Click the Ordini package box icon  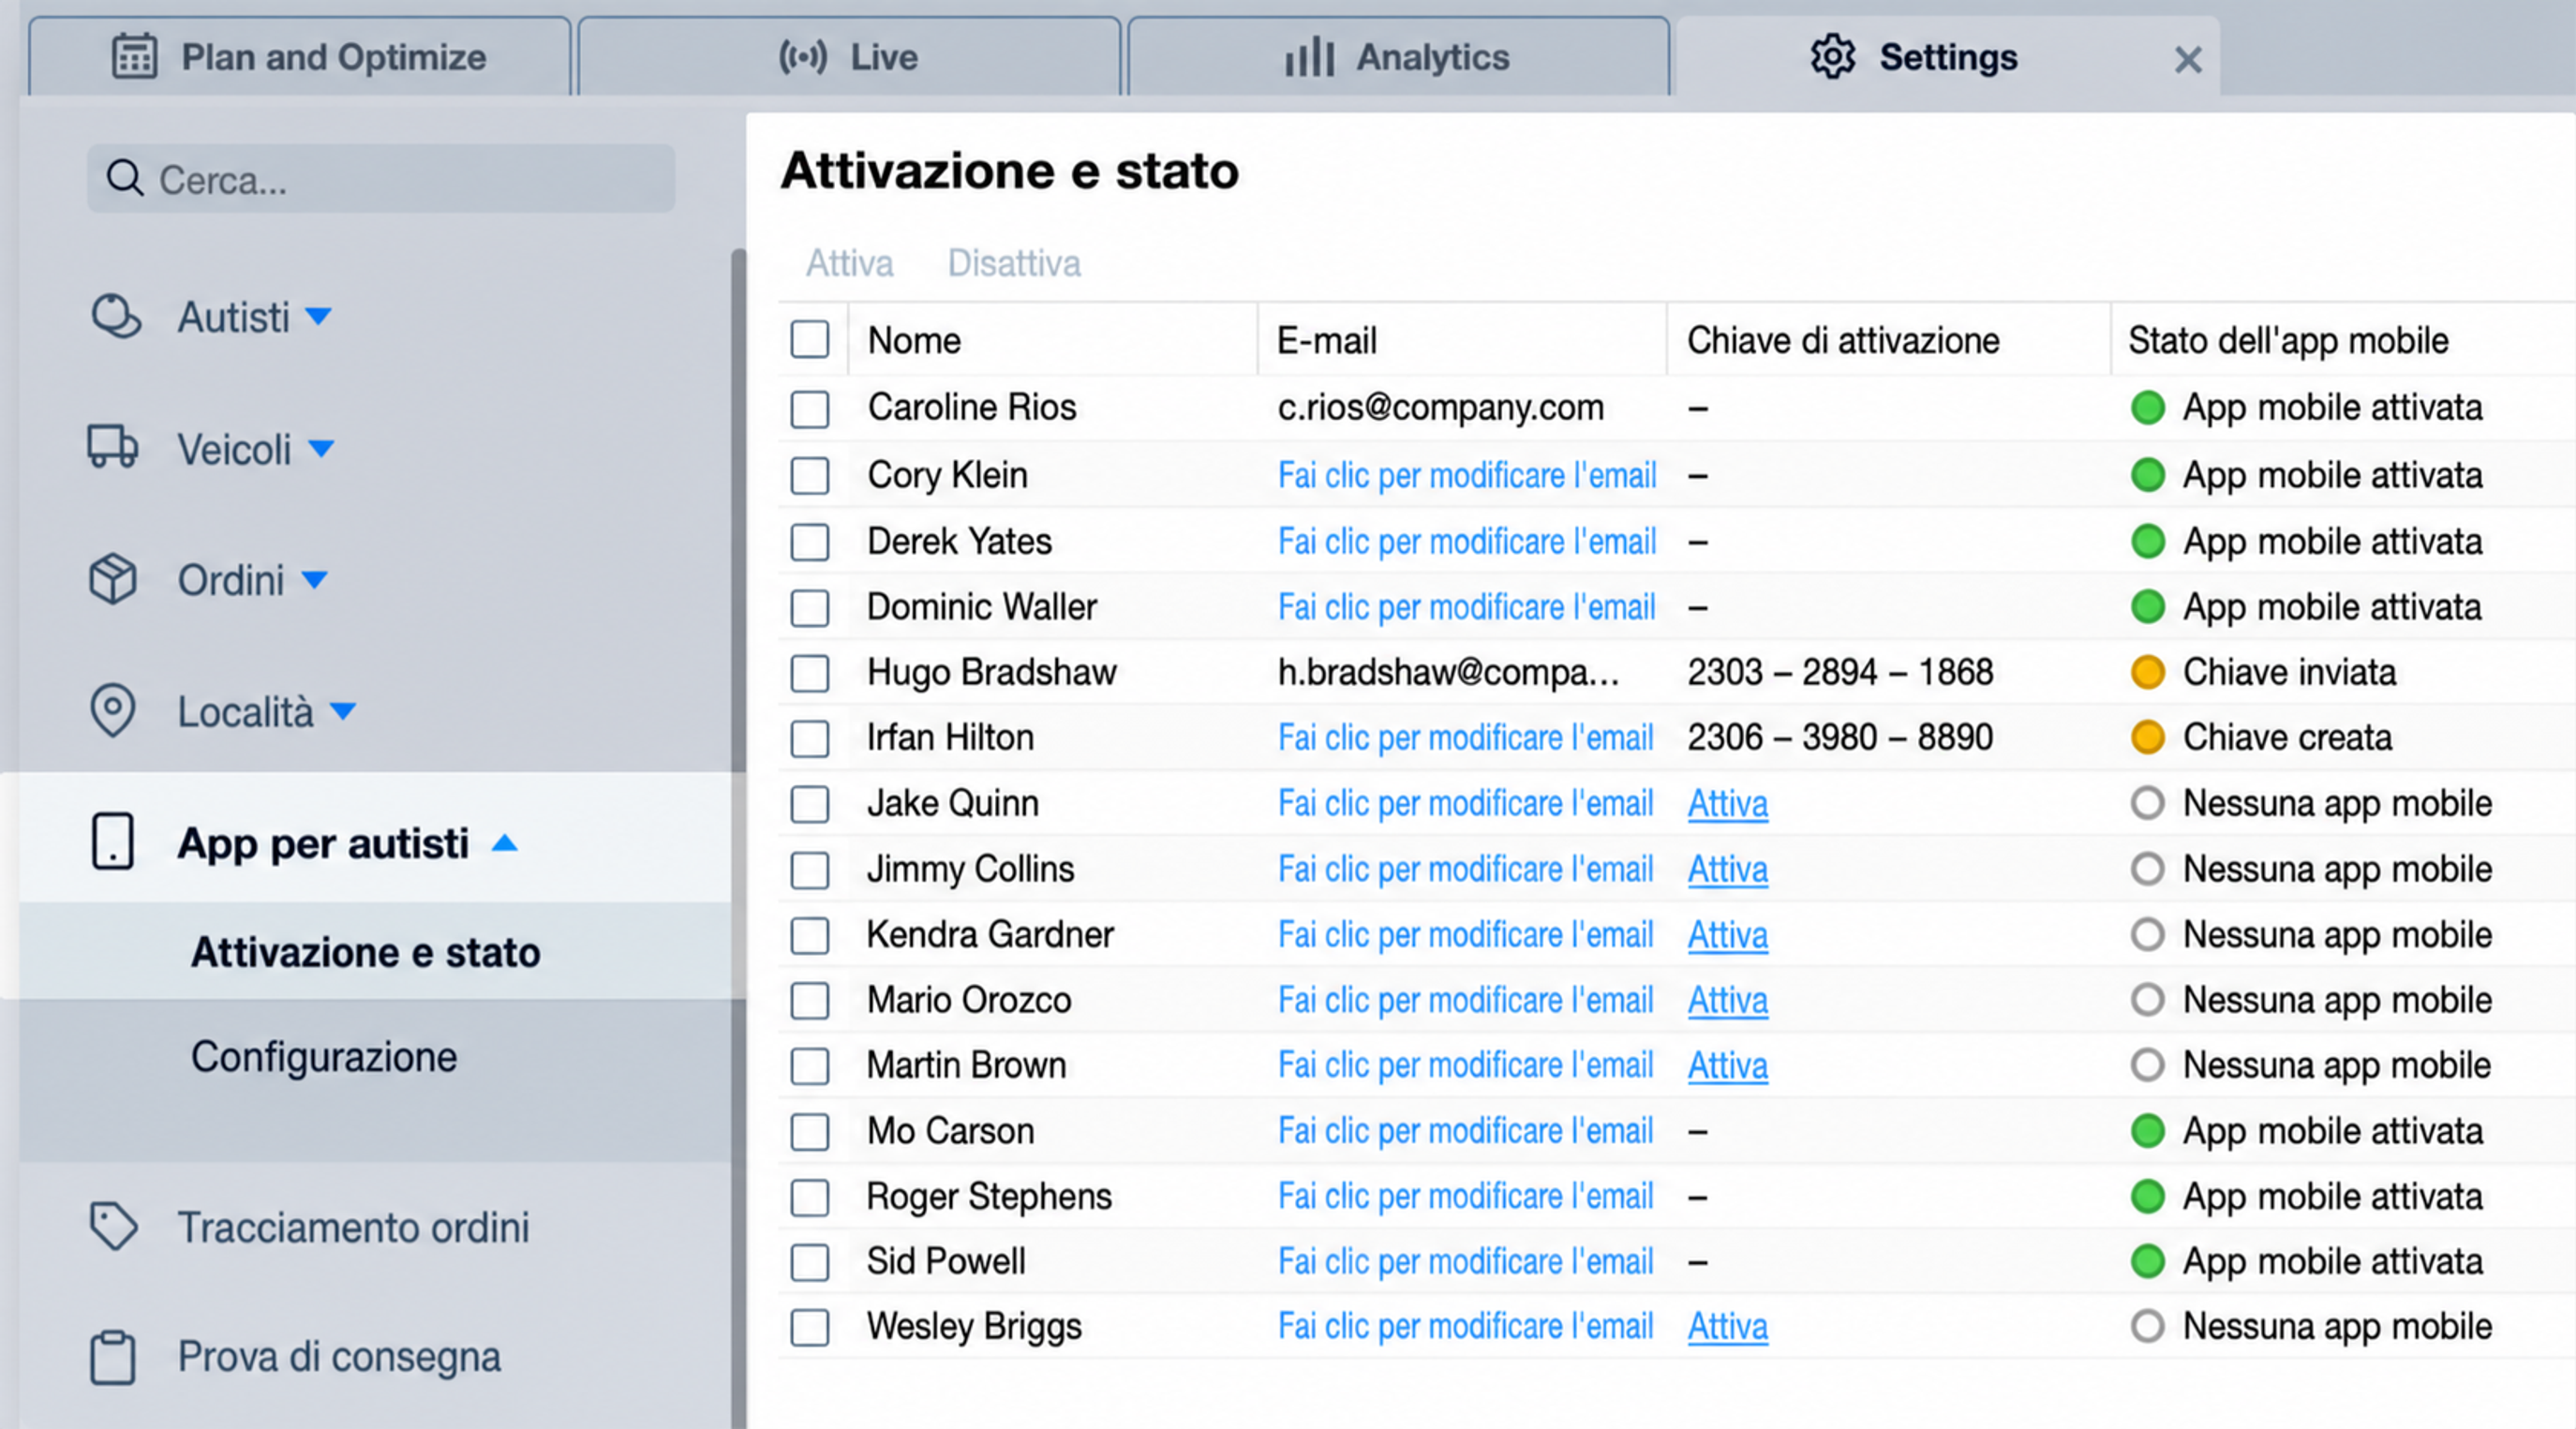[x=113, y=580]
